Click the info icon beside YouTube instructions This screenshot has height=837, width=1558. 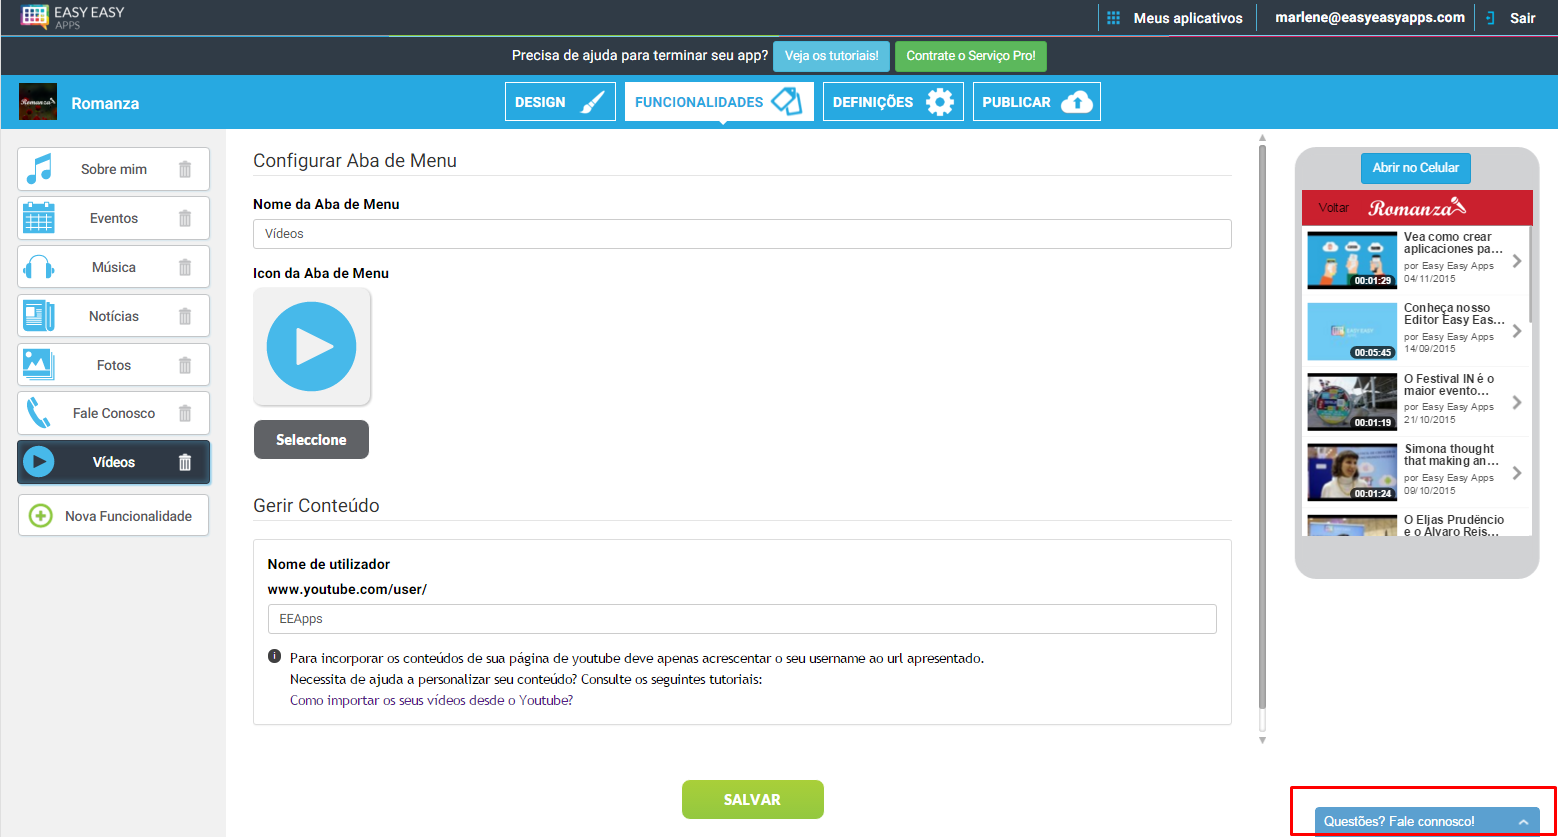(274, 657)
